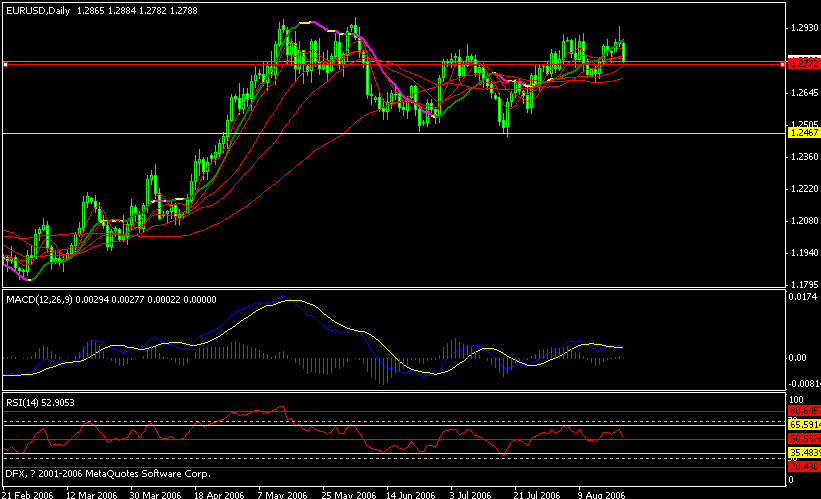Click the RSI 50.537 red level label
This screenshot has height=499, width=821.
point(804,439)
